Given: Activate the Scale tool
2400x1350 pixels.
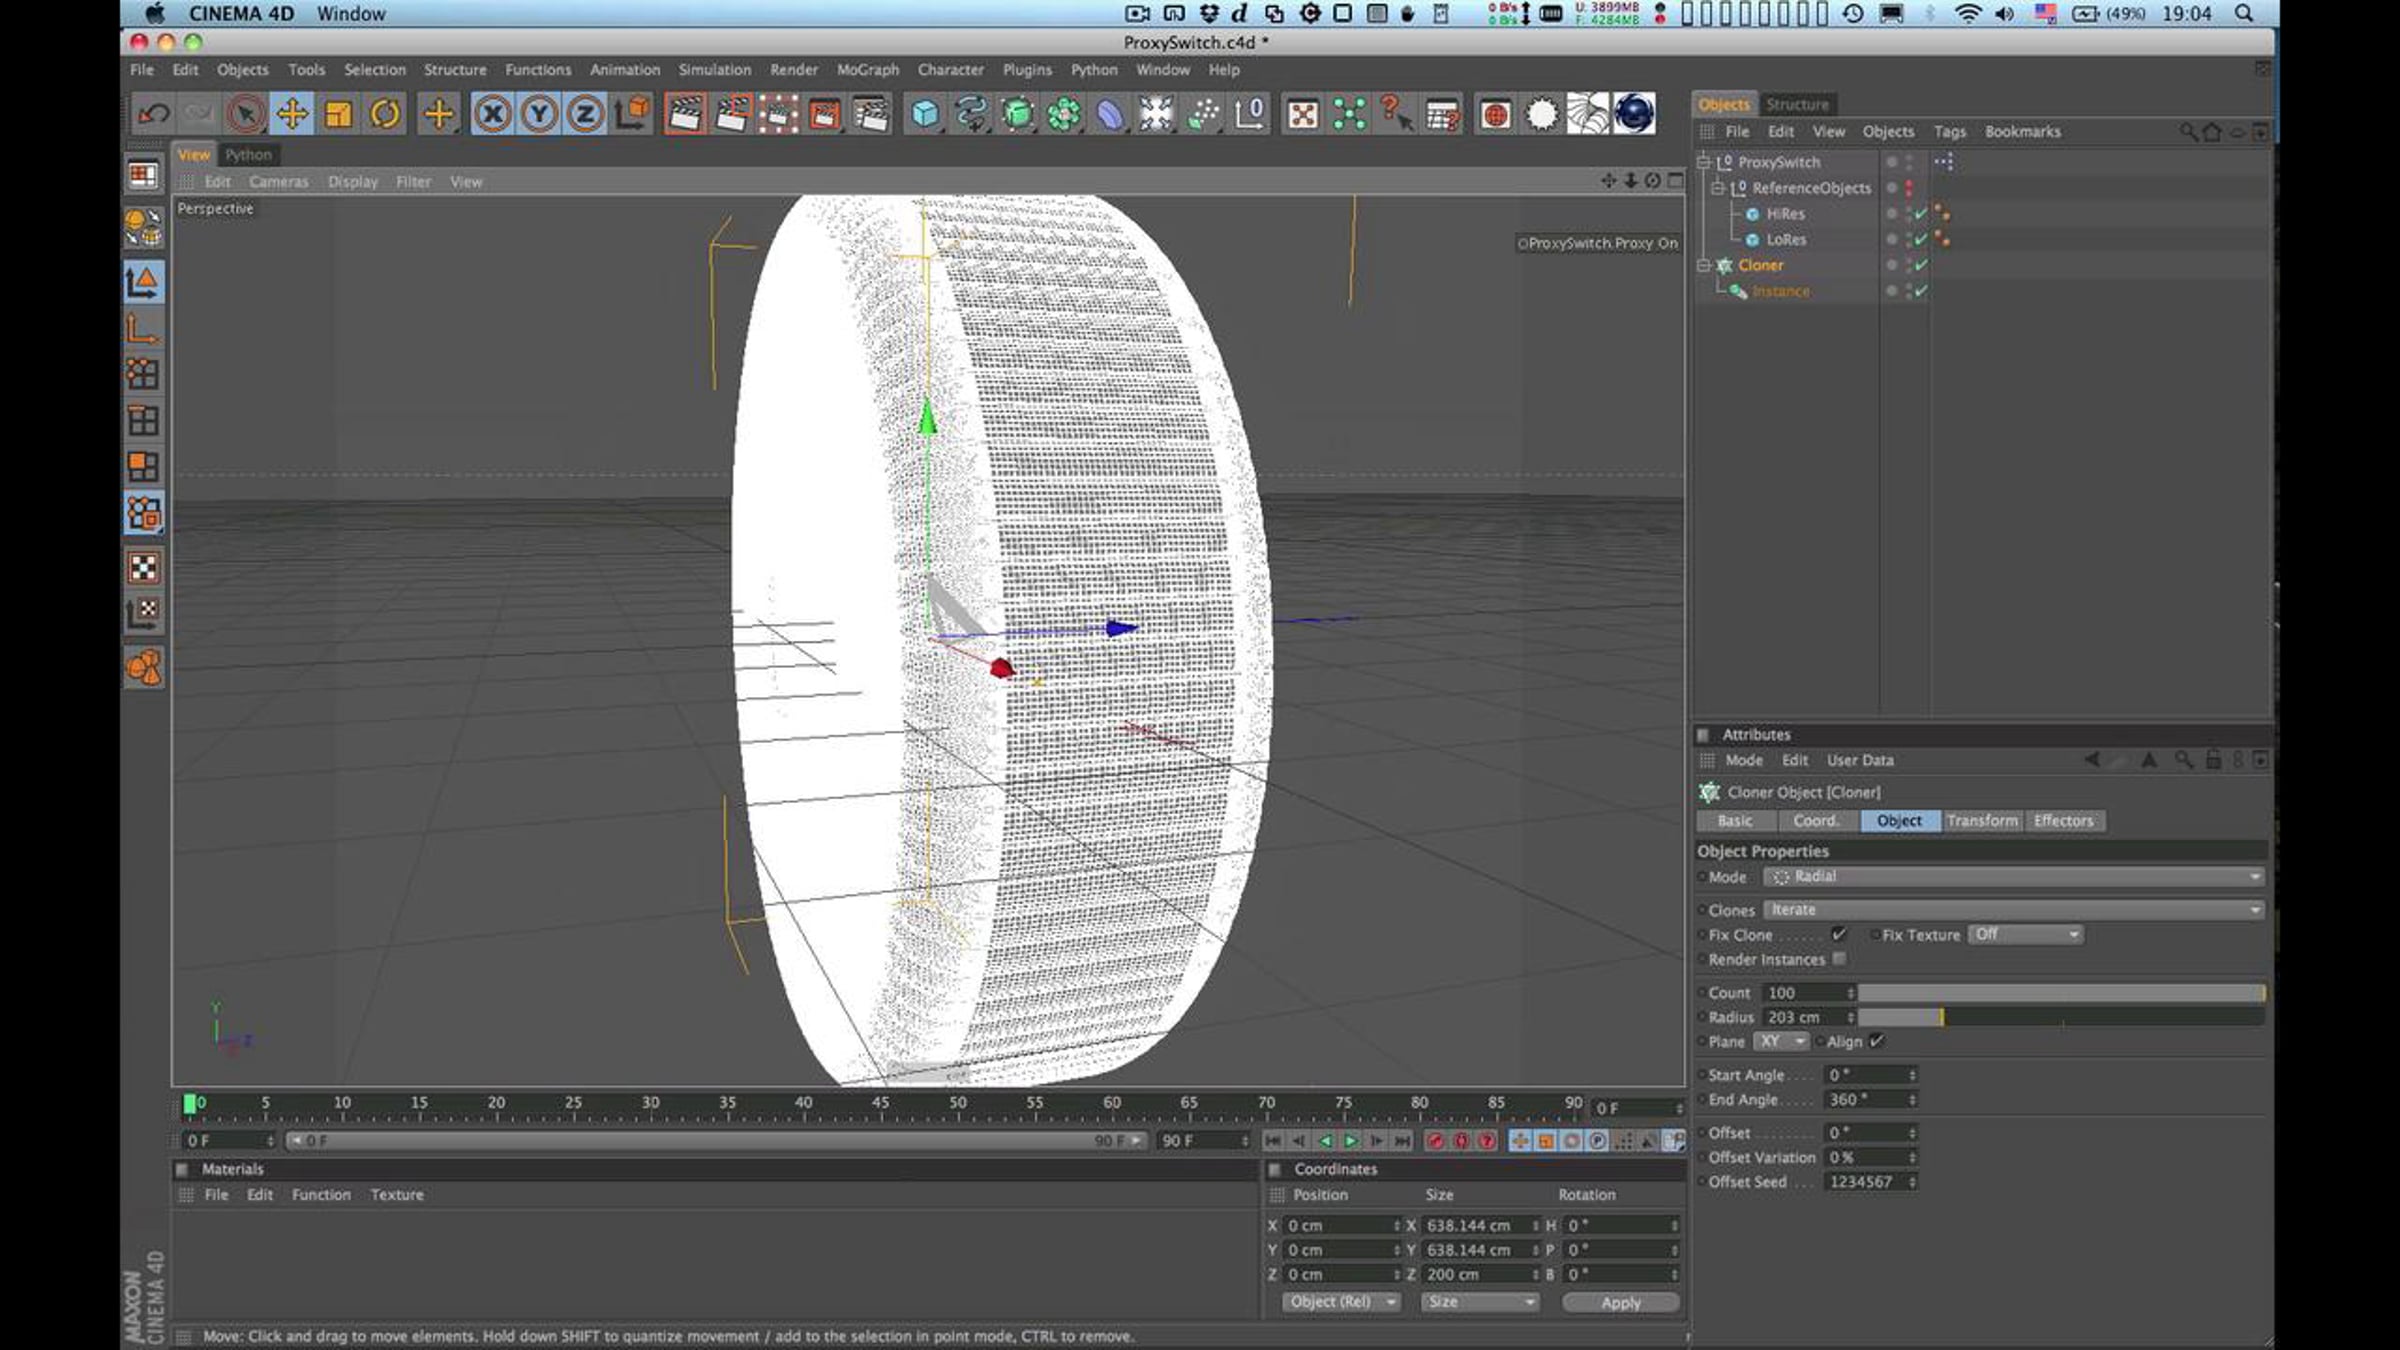Looking at the screenshot, I should [x=338, y=114].
